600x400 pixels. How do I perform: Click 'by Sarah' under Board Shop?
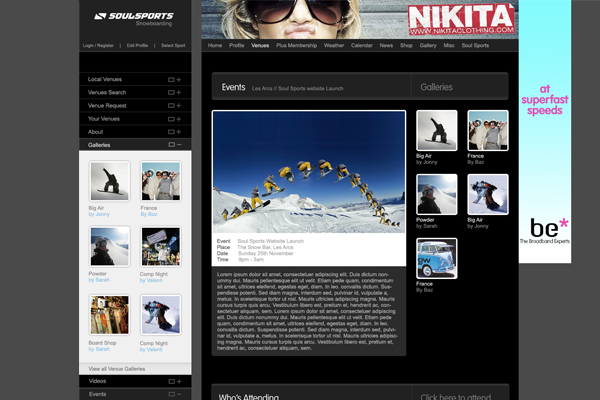pyautogui.click(x=99, y=349)
